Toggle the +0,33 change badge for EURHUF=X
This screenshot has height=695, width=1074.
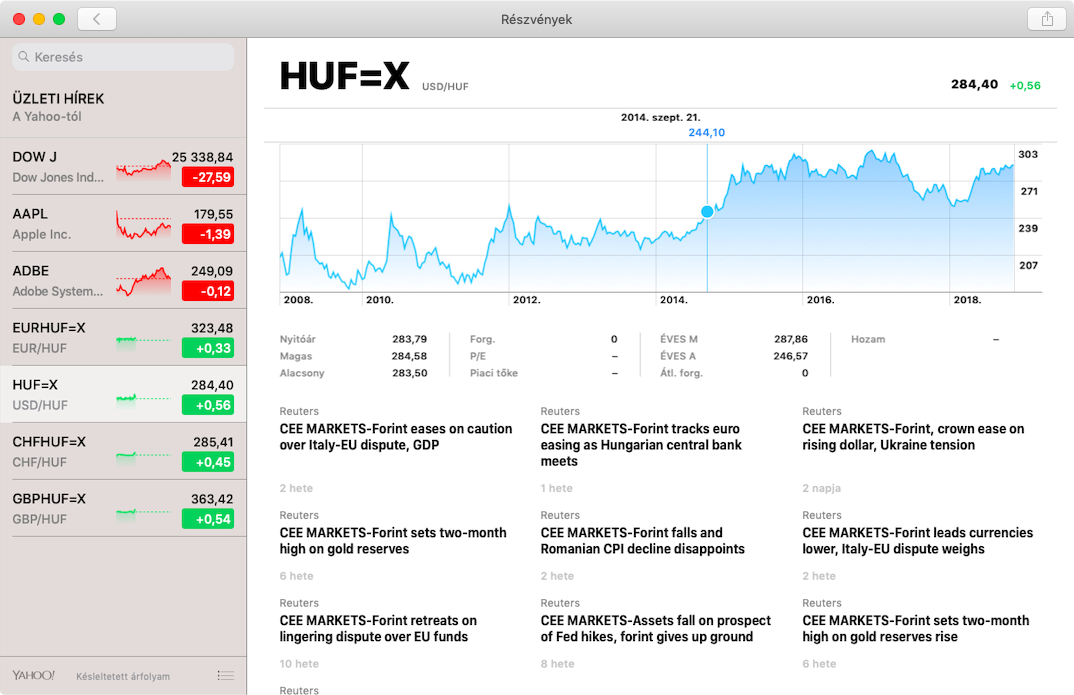(x=208, y=348)
